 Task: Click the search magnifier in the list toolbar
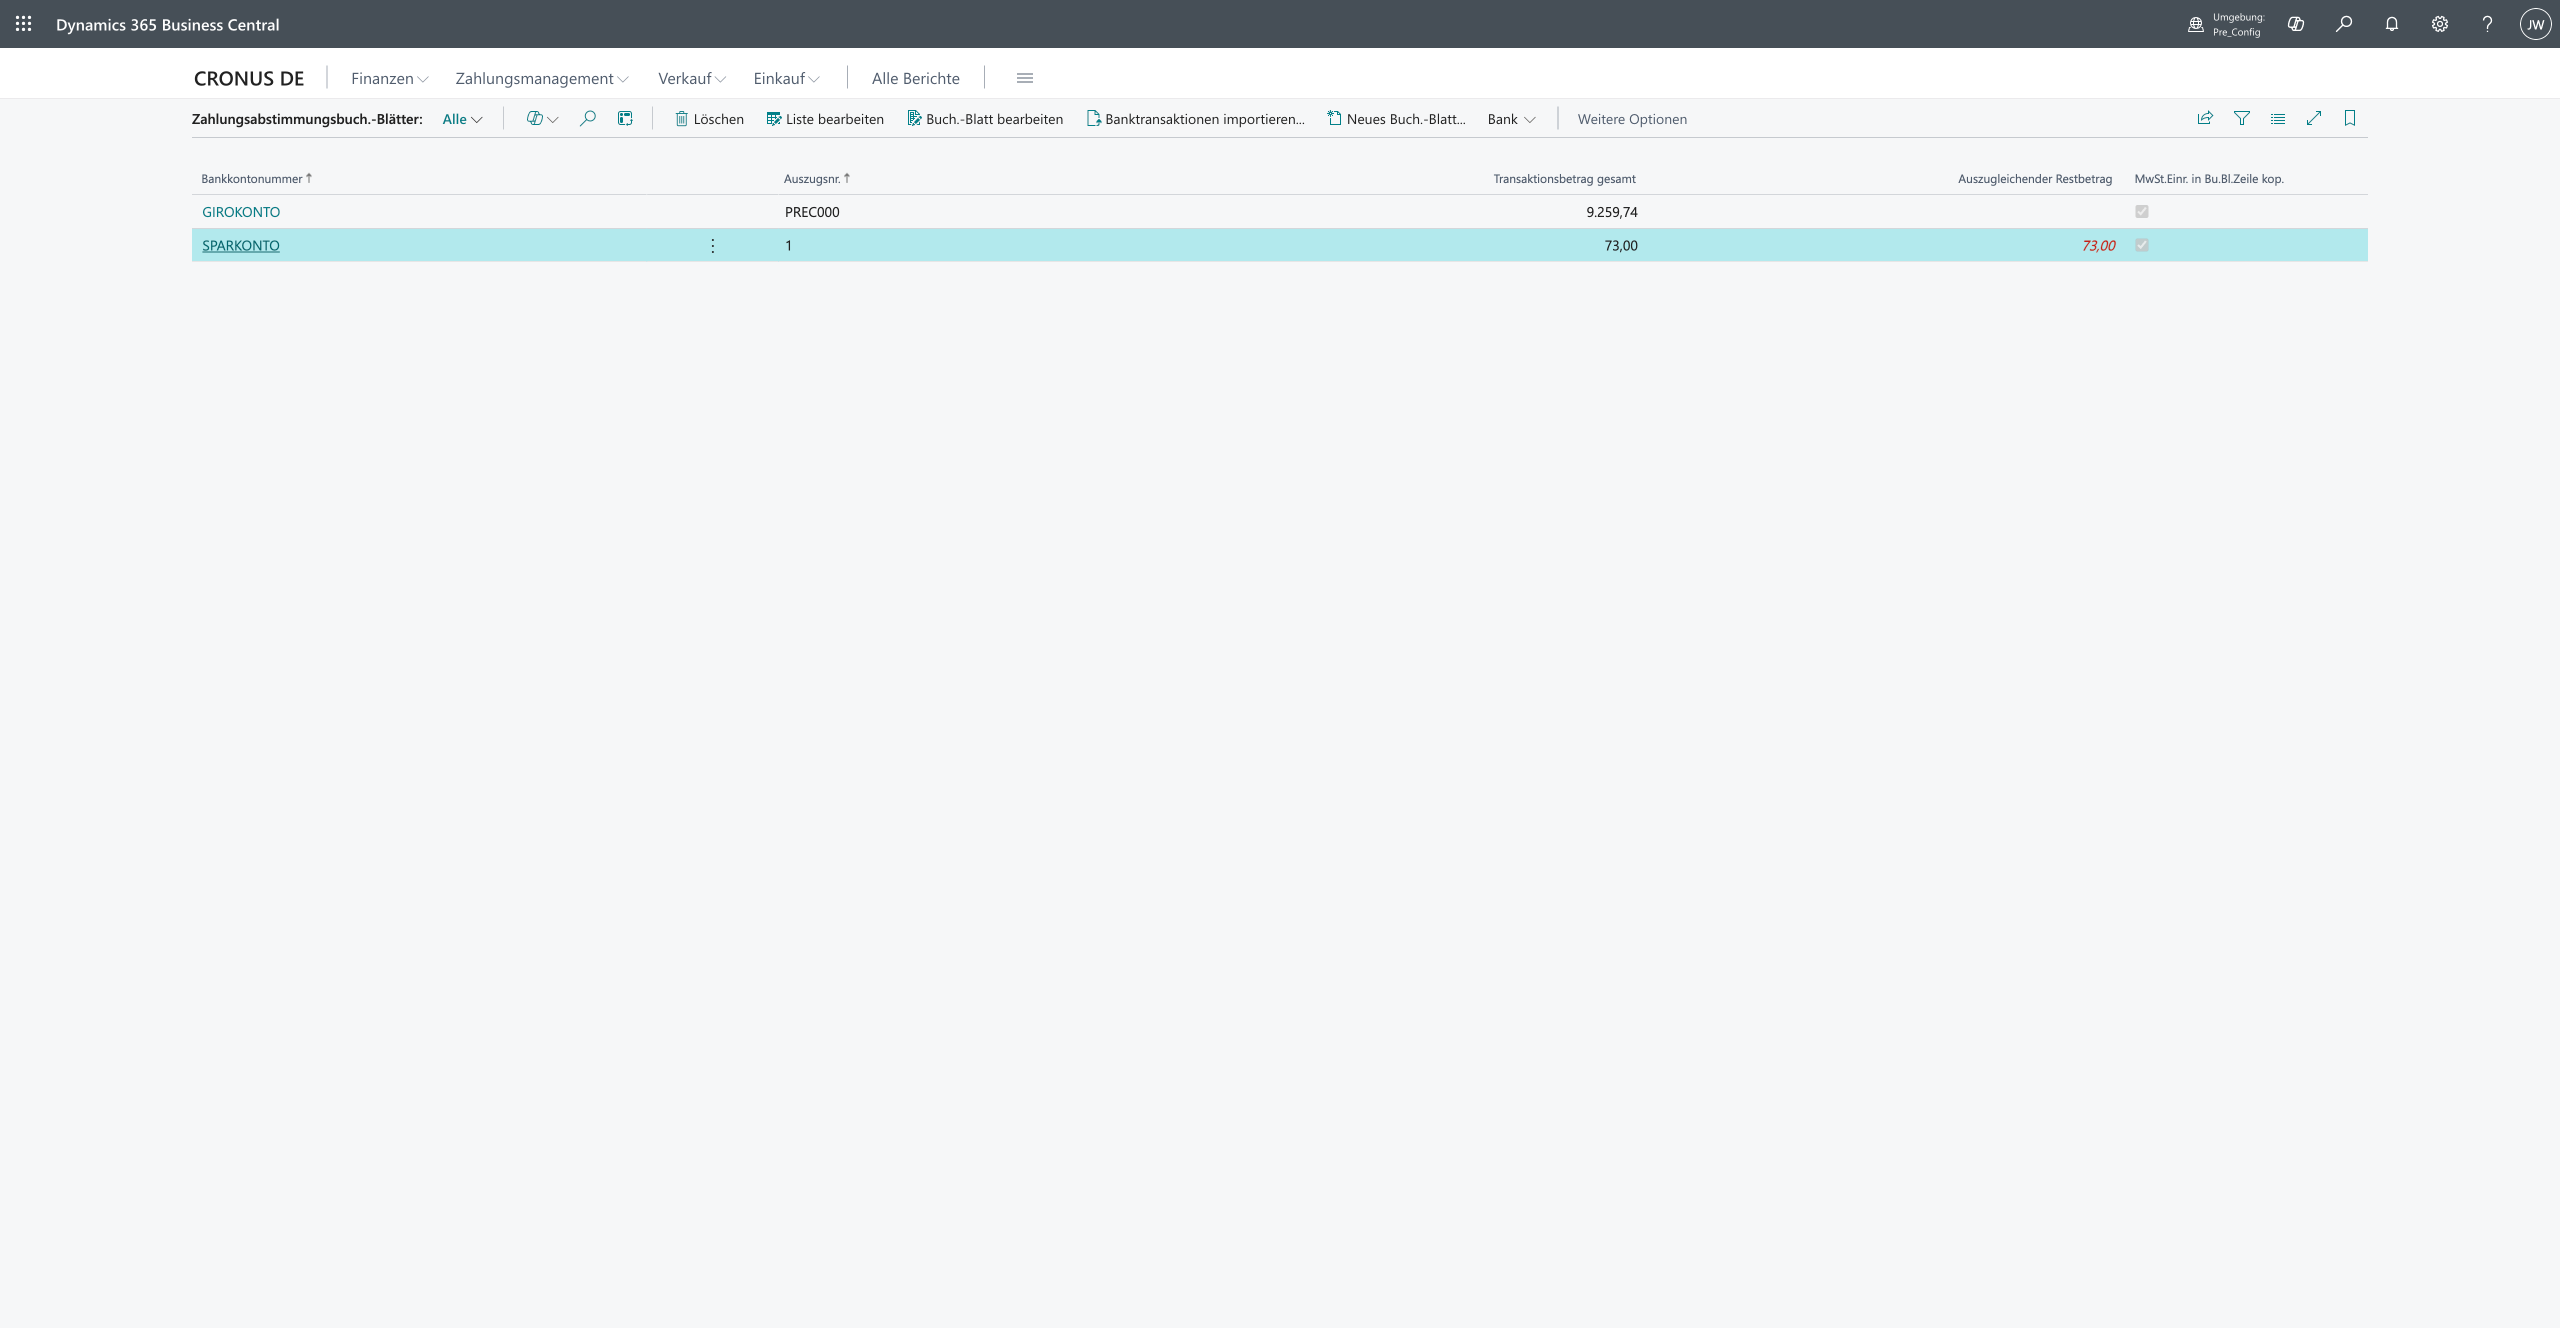pyautogui.click(x=588, y=119)
